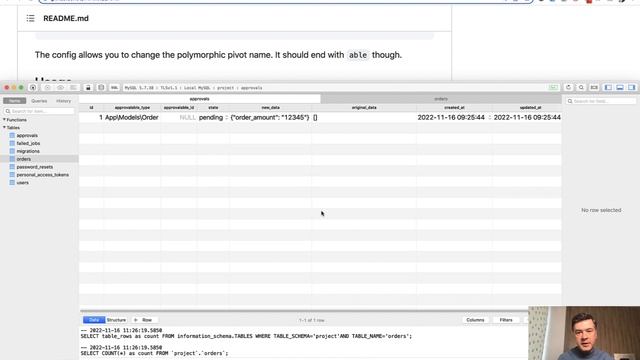640x360 pixels.
Task: Open the personal_access_tokens table in sidebar
Action: point(42,175)
